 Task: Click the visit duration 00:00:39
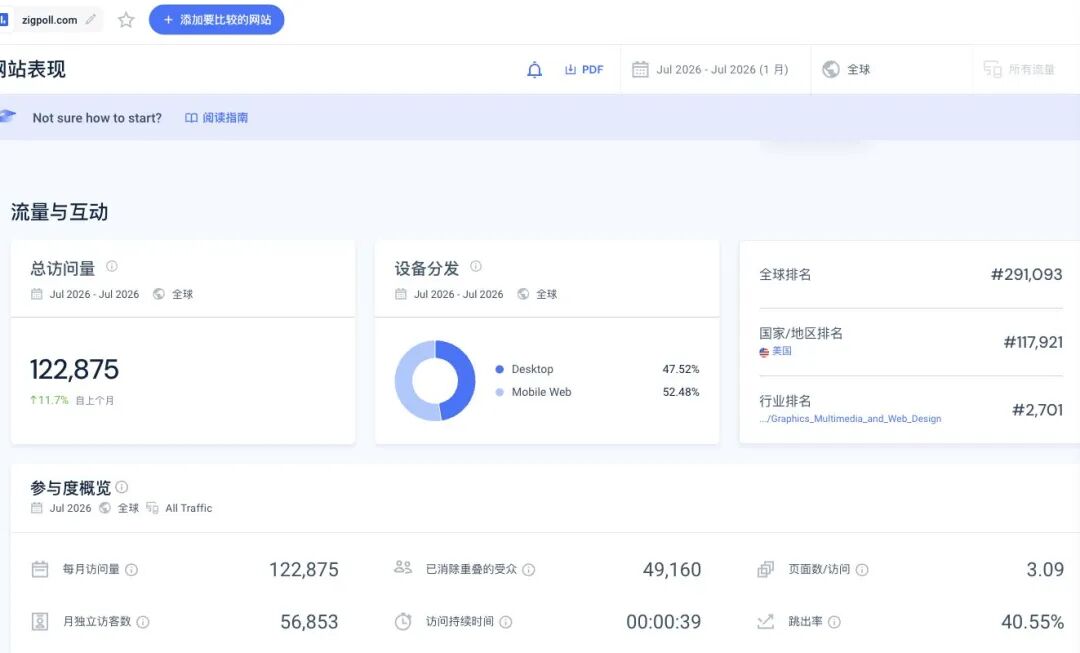click(x=663, y=622)
